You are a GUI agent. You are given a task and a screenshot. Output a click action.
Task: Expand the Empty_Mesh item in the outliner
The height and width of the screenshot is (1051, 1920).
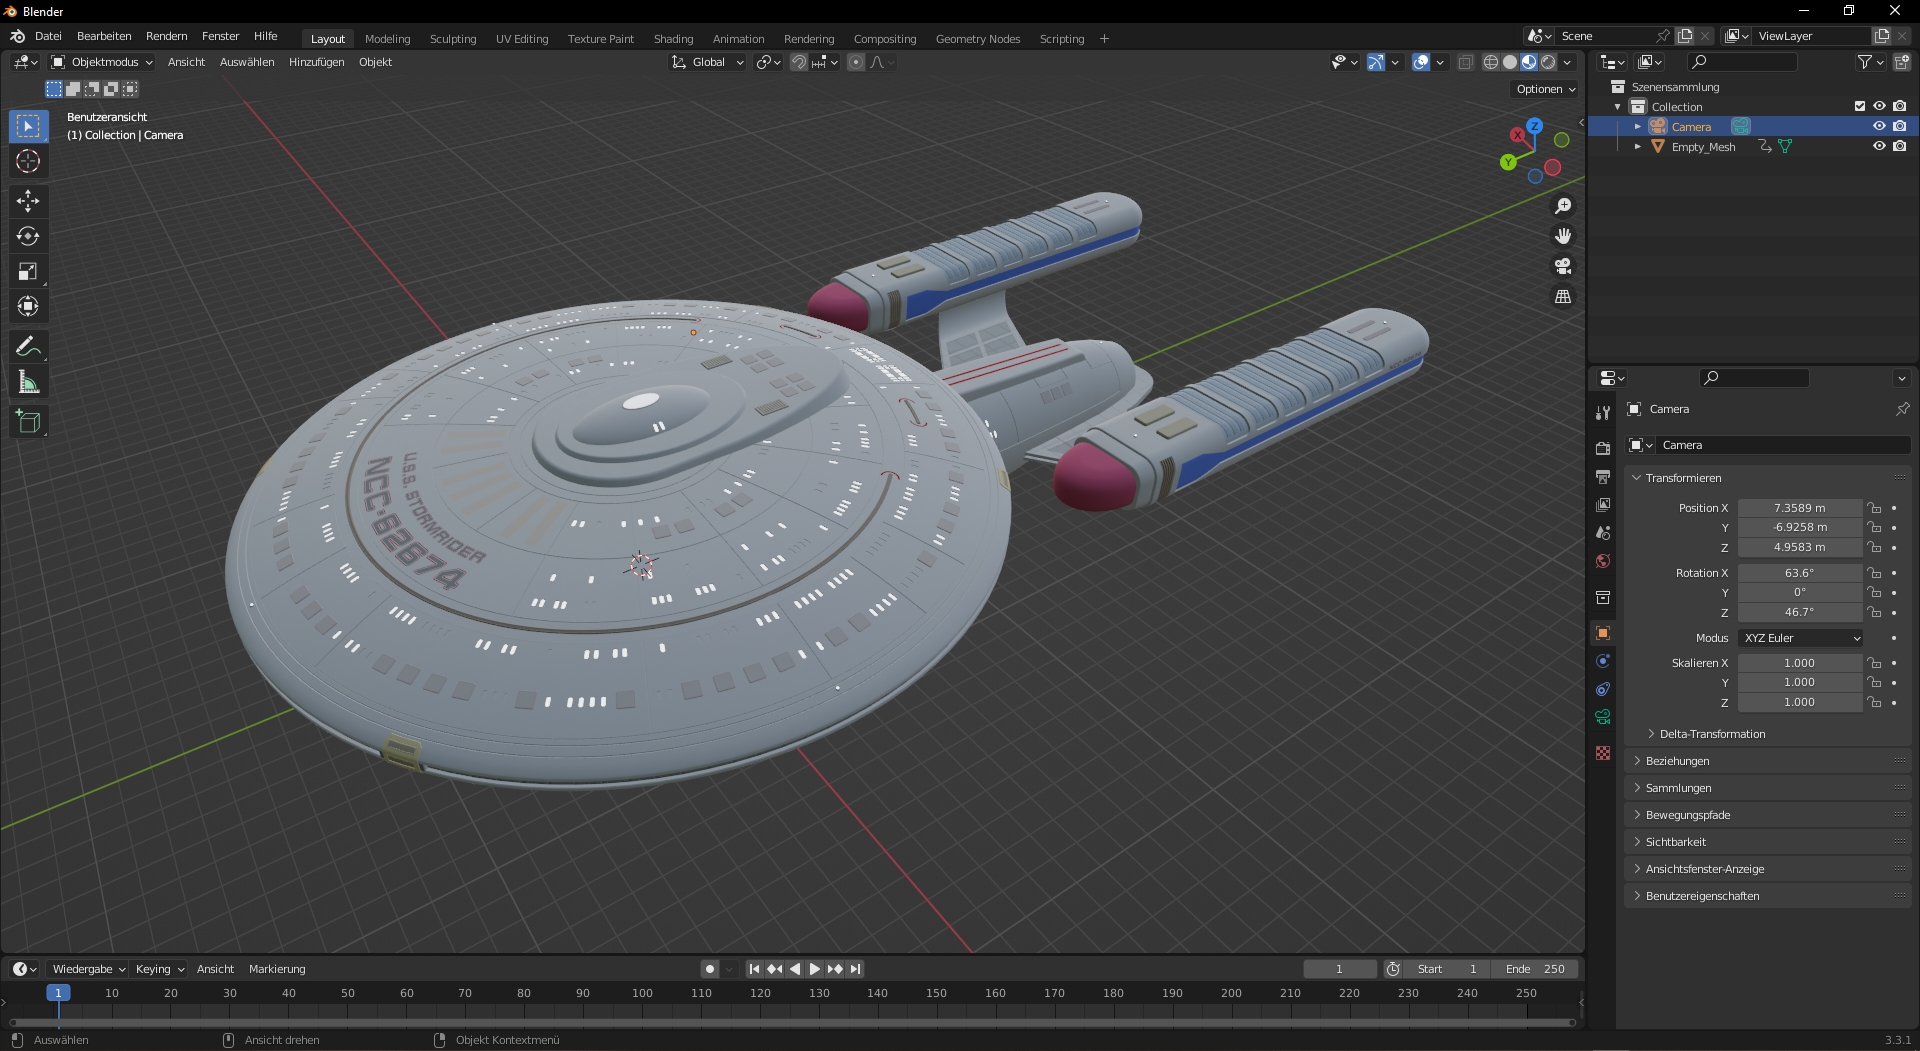coord(1637,147)
